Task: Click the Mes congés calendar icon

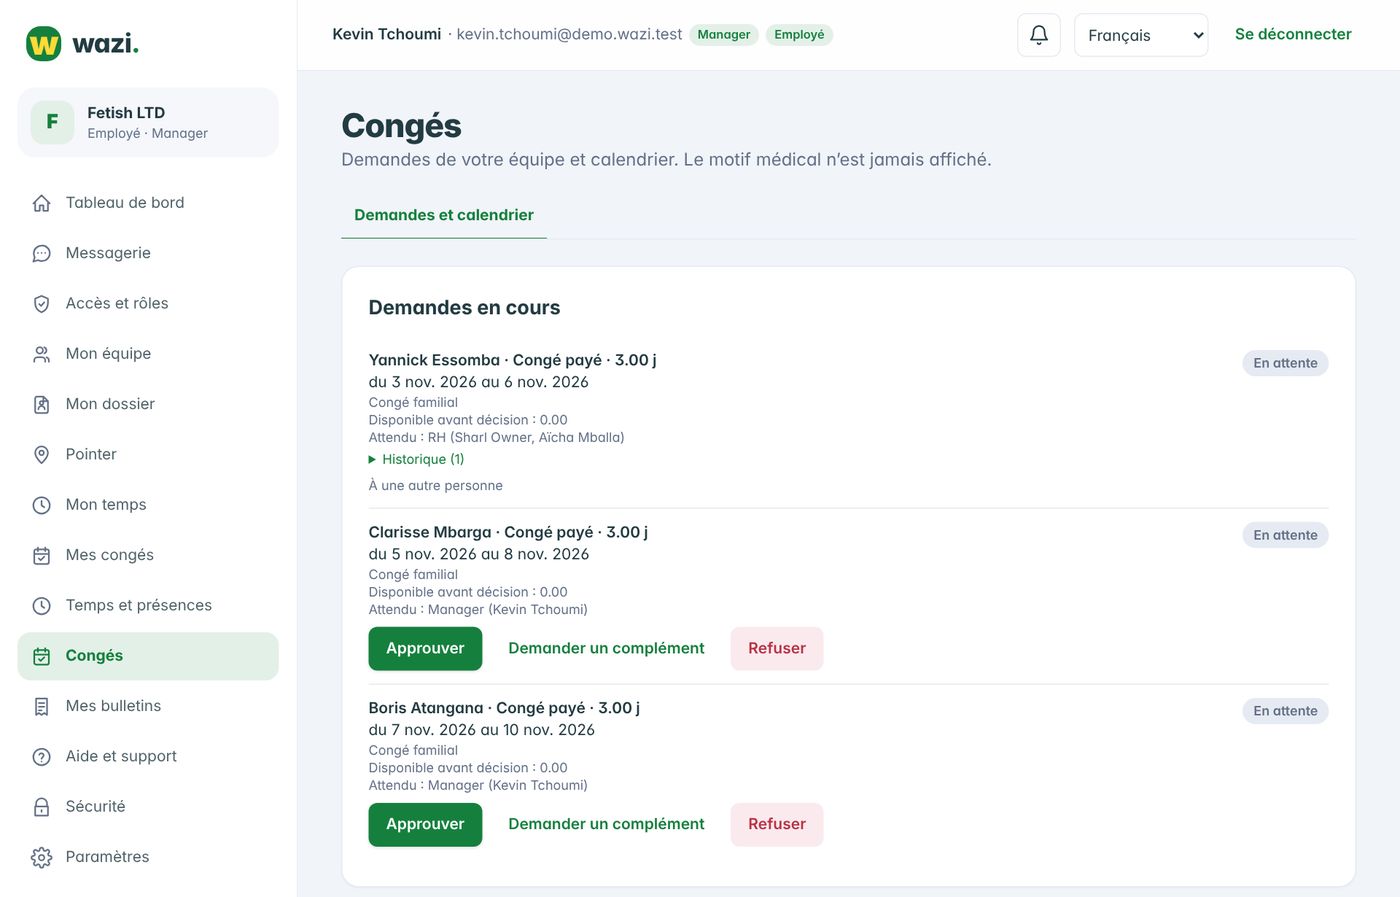Action: [x=41, y=555]
